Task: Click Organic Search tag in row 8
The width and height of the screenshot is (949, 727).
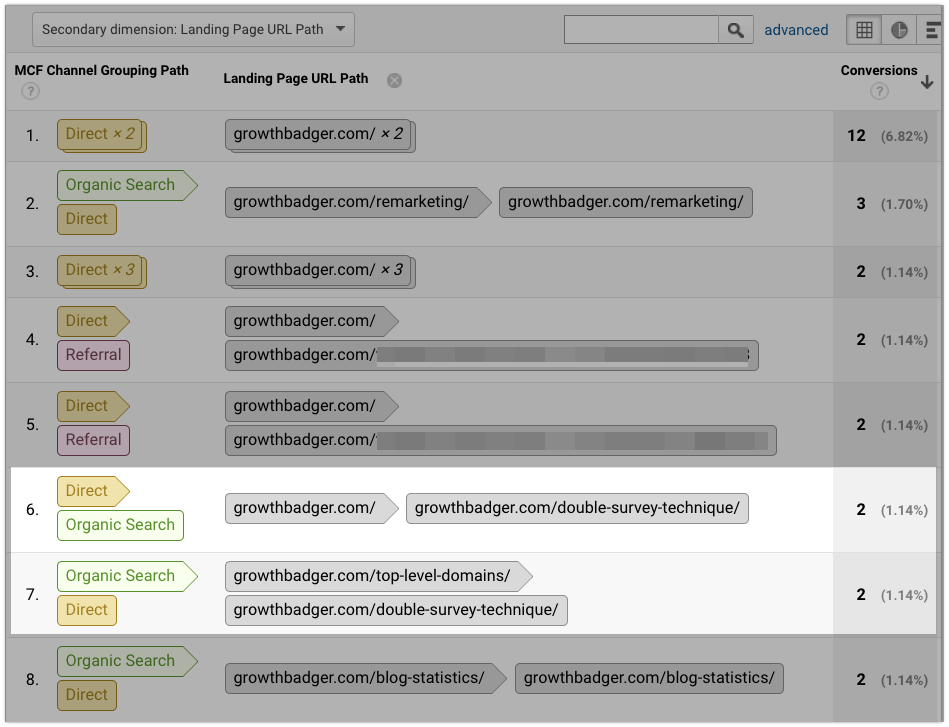Action: click(x=127, y=661)
